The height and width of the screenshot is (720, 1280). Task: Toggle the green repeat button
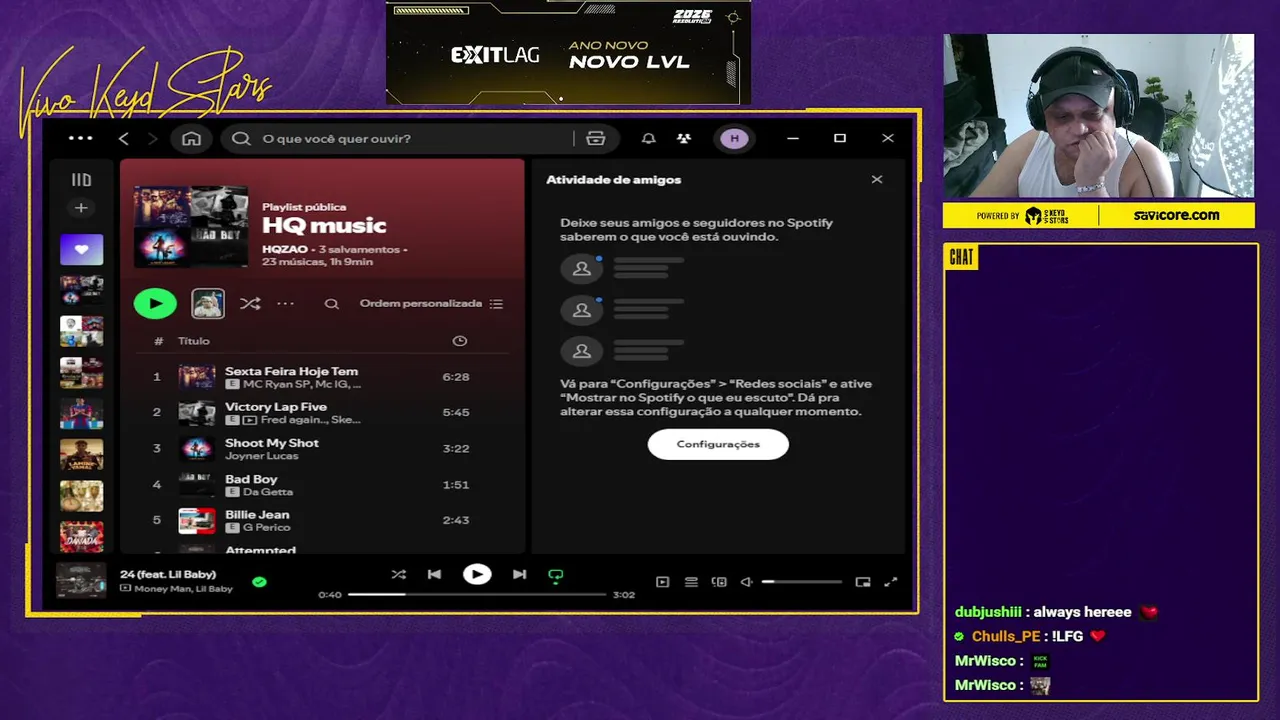click(556, 575)
